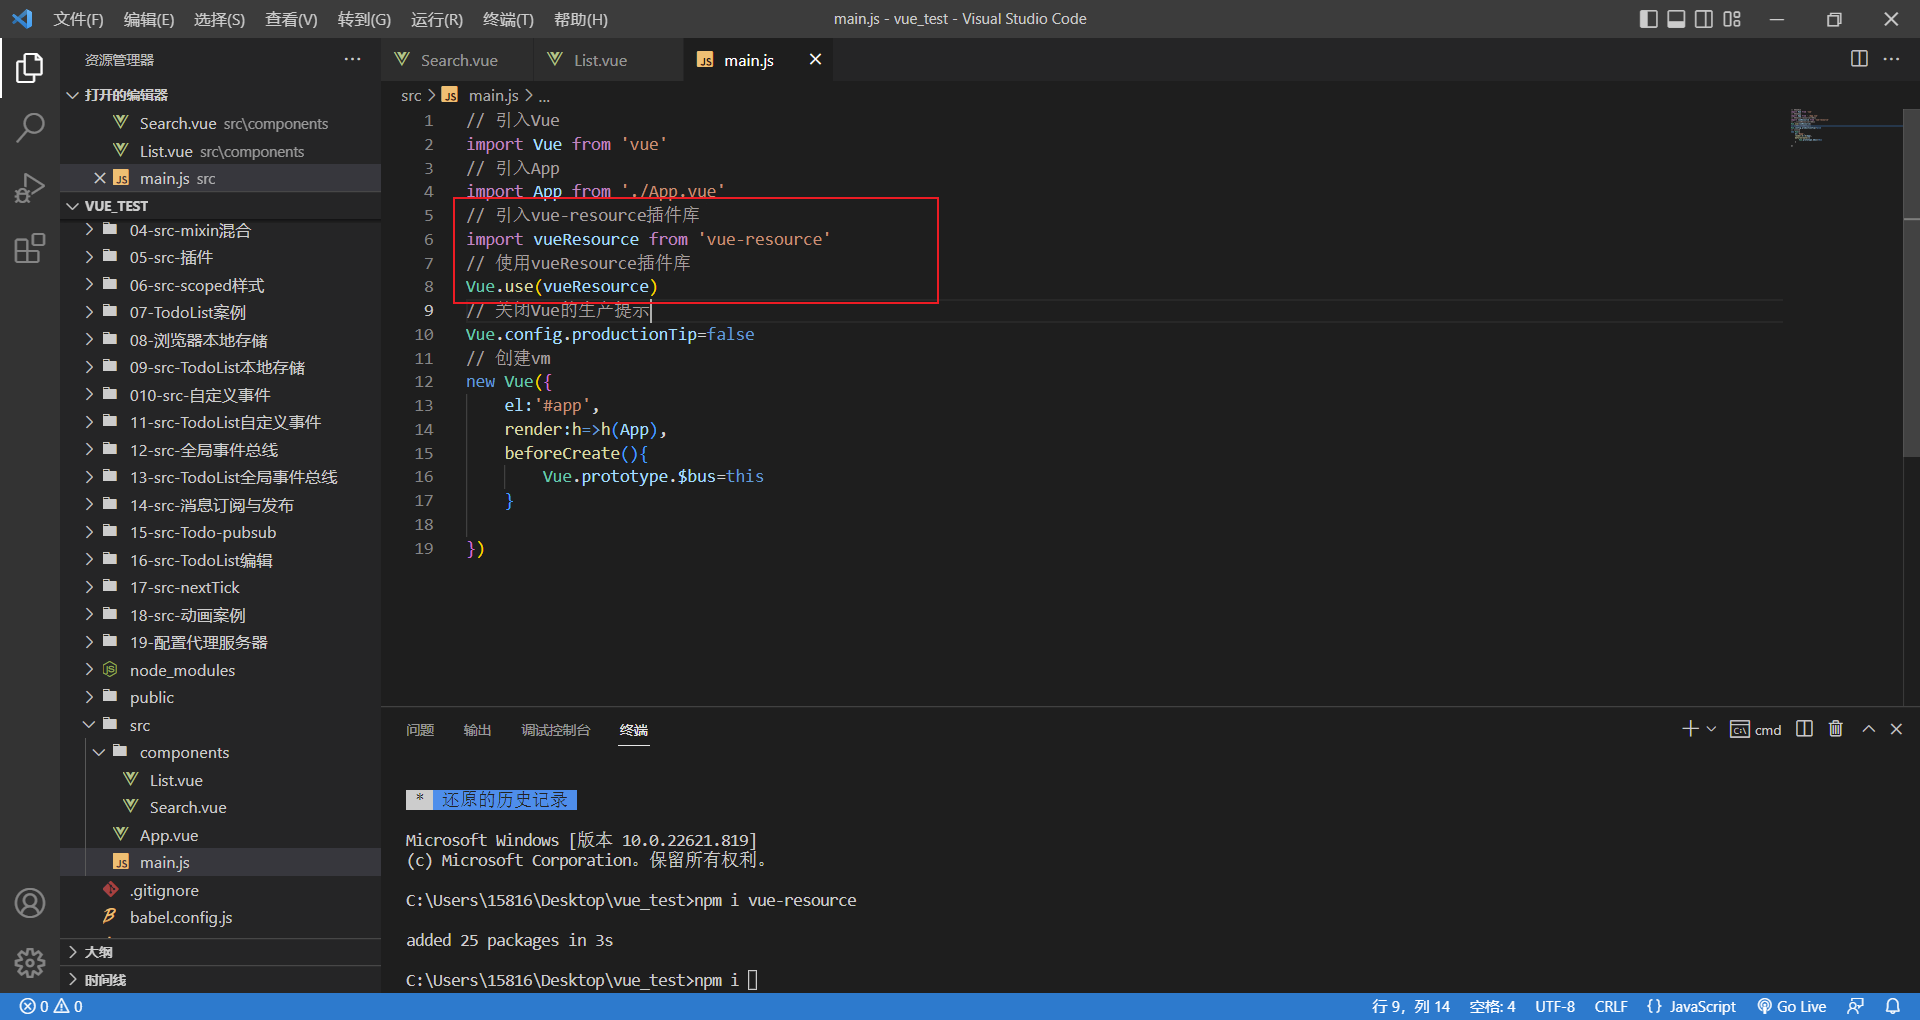The width and height of the screenshot is (1920, 1020).
Task: Open the Accounts icon in activity bar
Action: 30,903
